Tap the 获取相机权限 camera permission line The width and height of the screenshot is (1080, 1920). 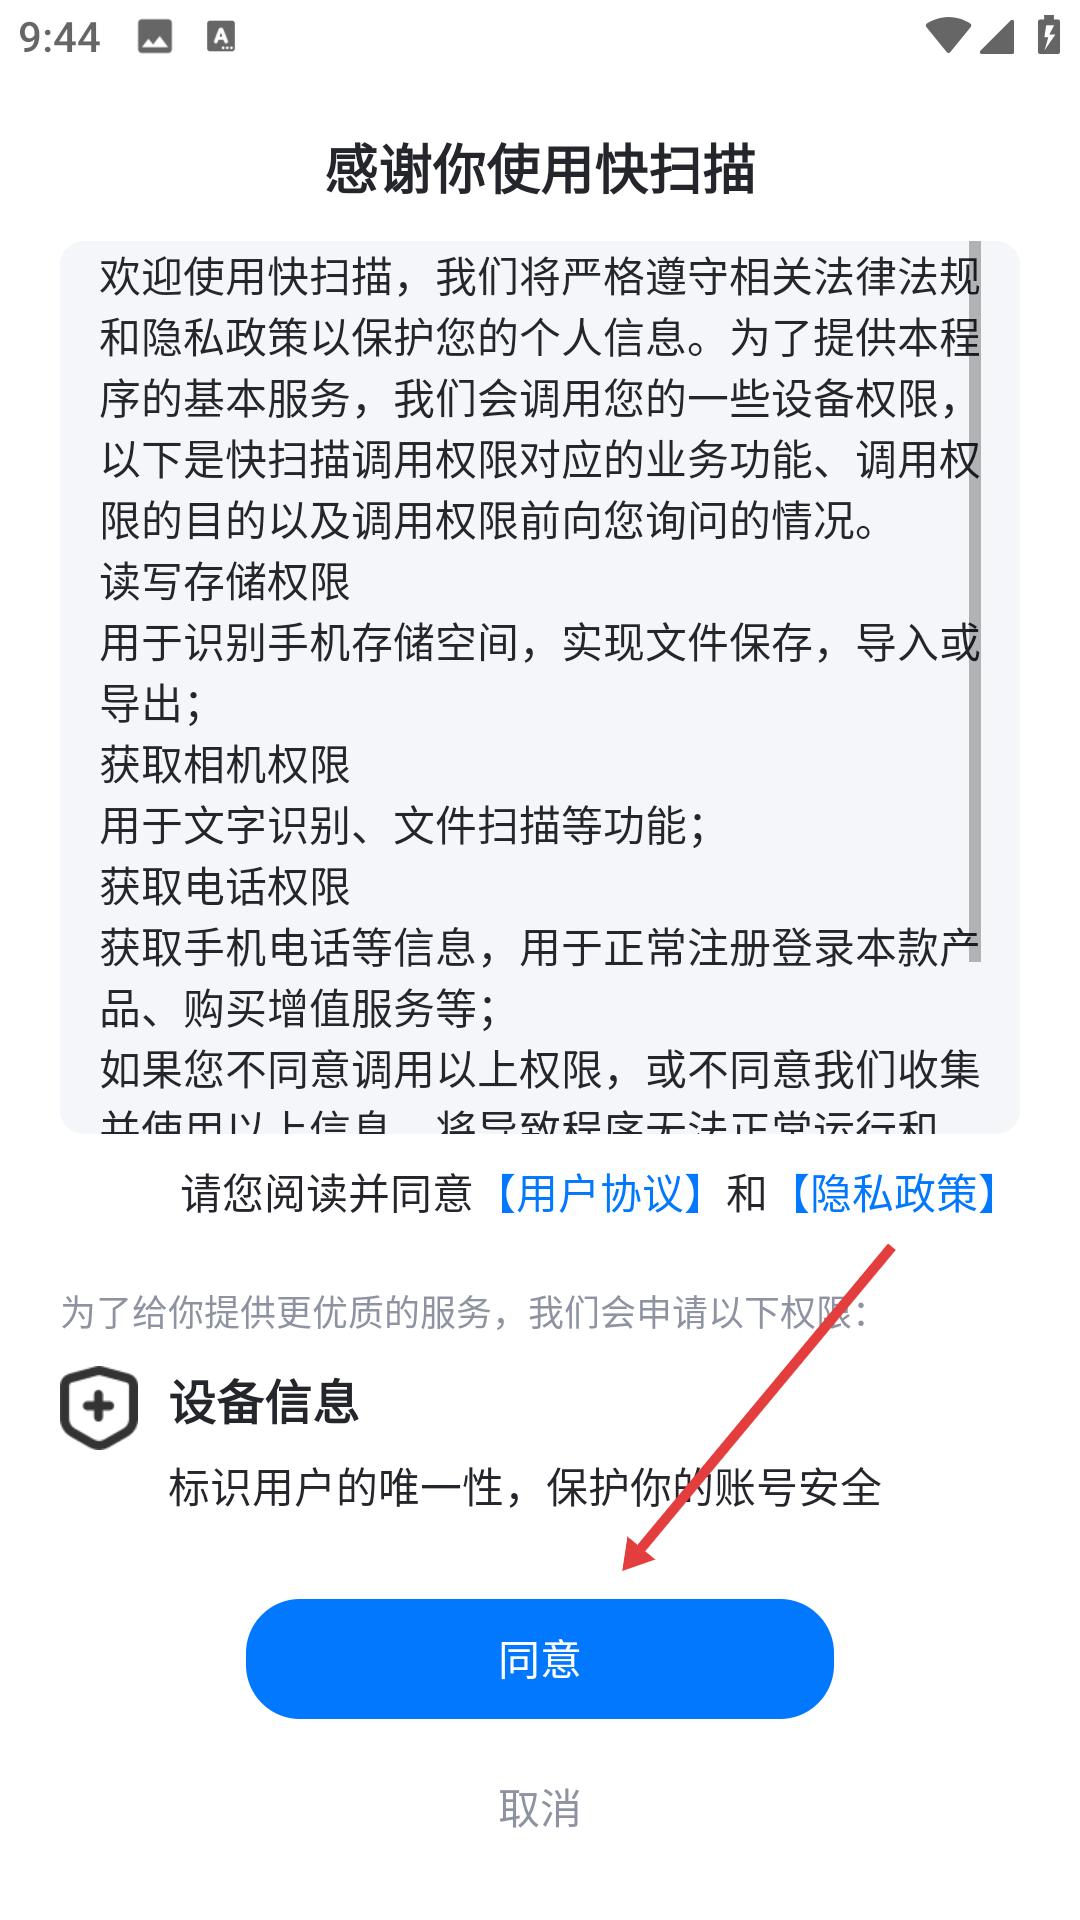225,765
